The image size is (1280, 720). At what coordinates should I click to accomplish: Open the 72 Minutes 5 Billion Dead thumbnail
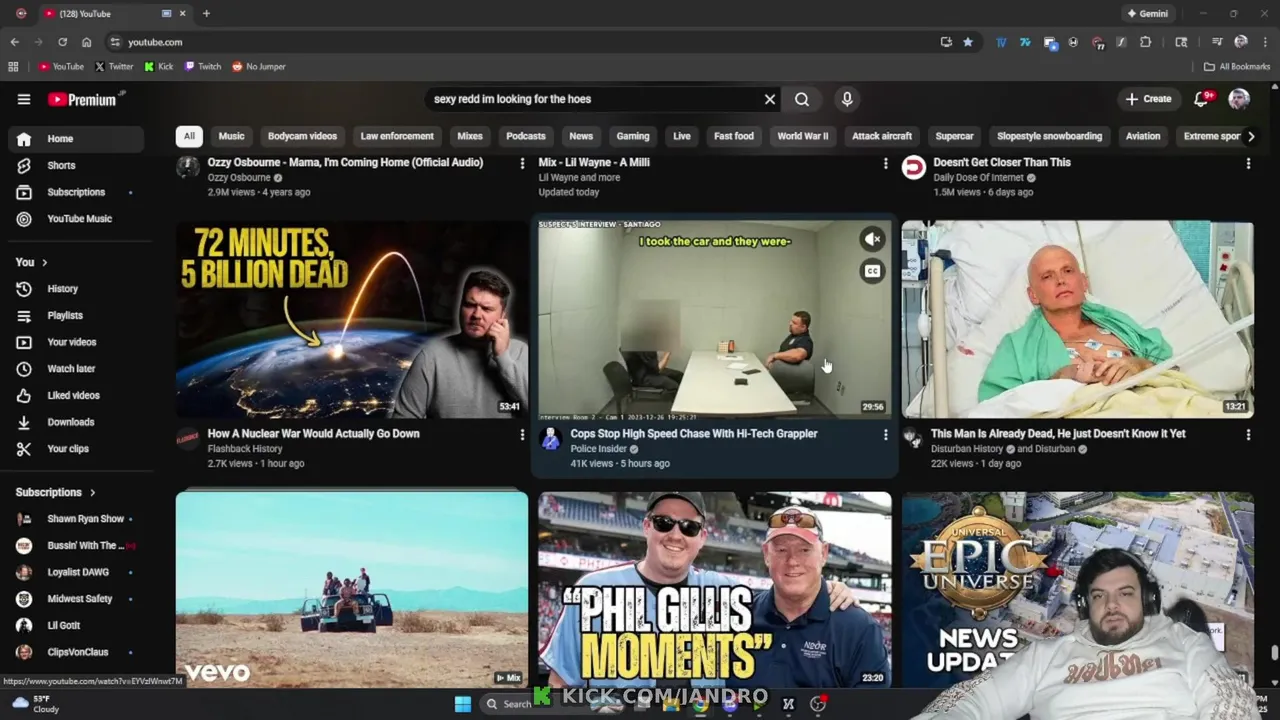tap(352, 319)
